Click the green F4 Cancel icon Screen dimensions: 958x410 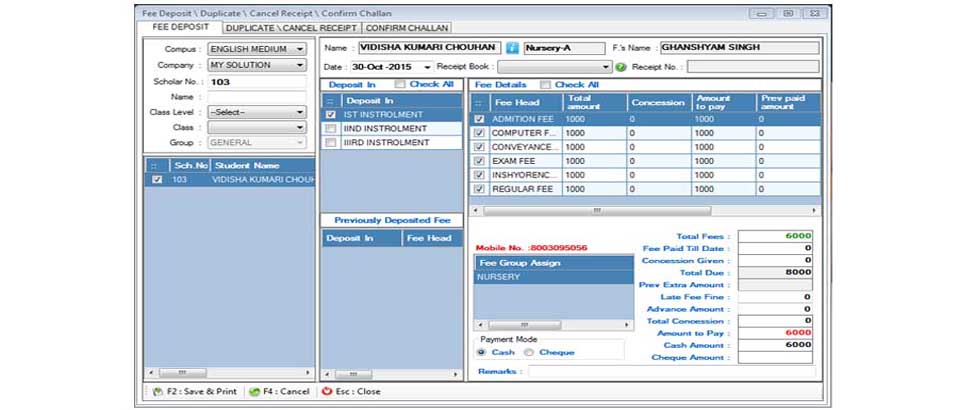254,392
